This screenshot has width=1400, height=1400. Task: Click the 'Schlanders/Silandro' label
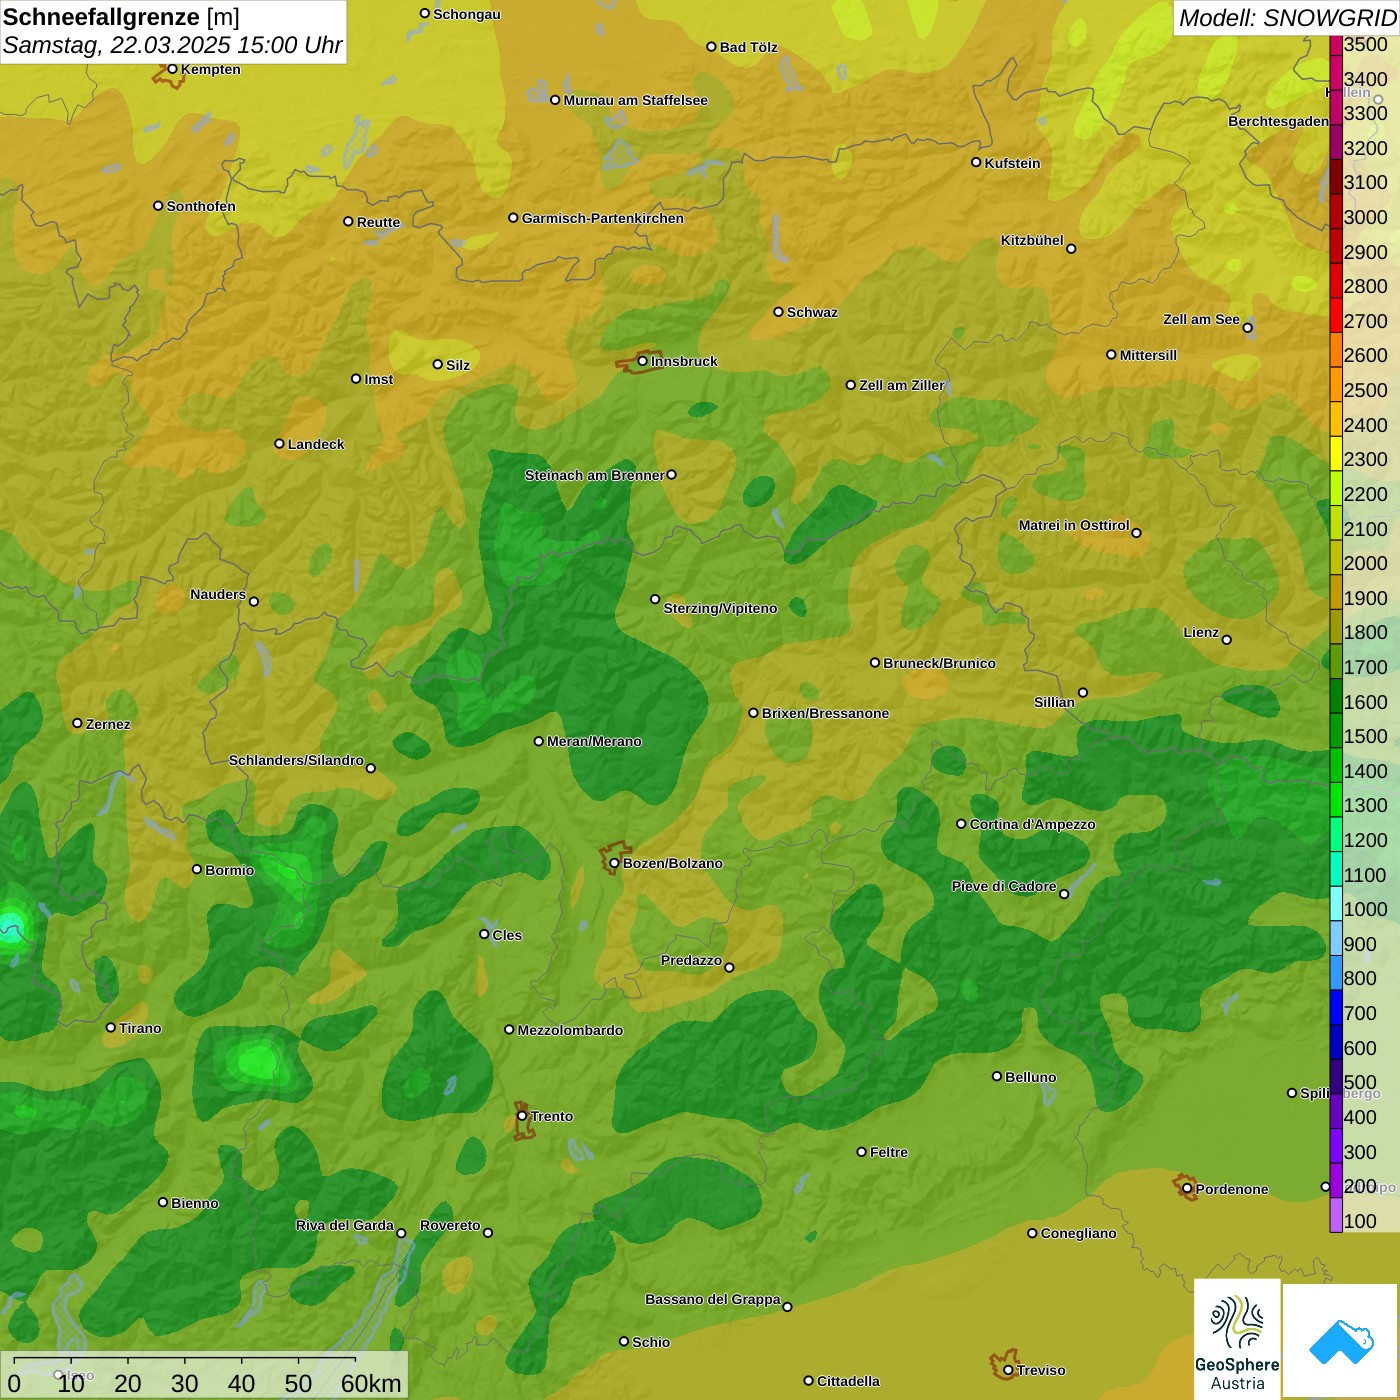tap(296, 760)
